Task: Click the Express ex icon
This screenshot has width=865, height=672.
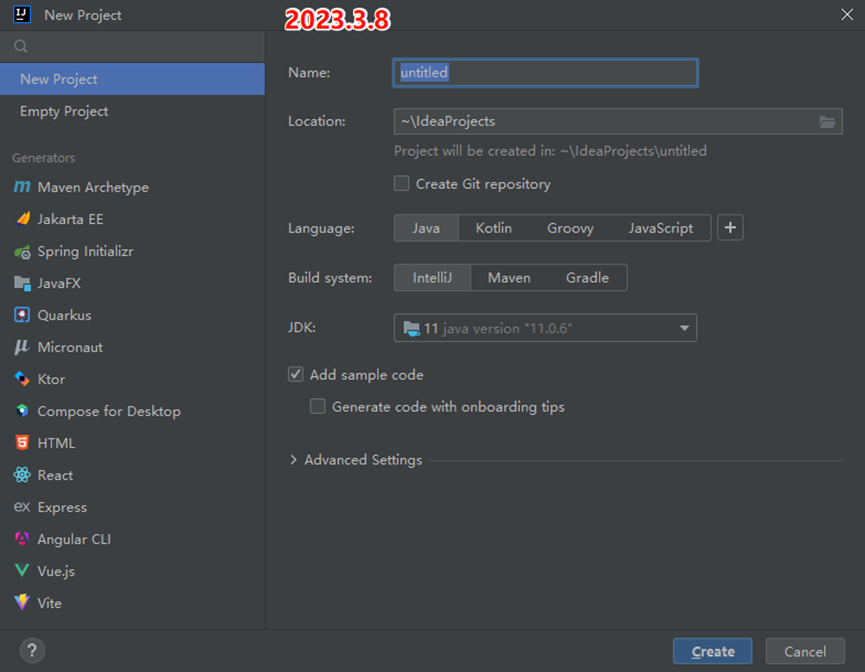Action: tap(22, 506)
